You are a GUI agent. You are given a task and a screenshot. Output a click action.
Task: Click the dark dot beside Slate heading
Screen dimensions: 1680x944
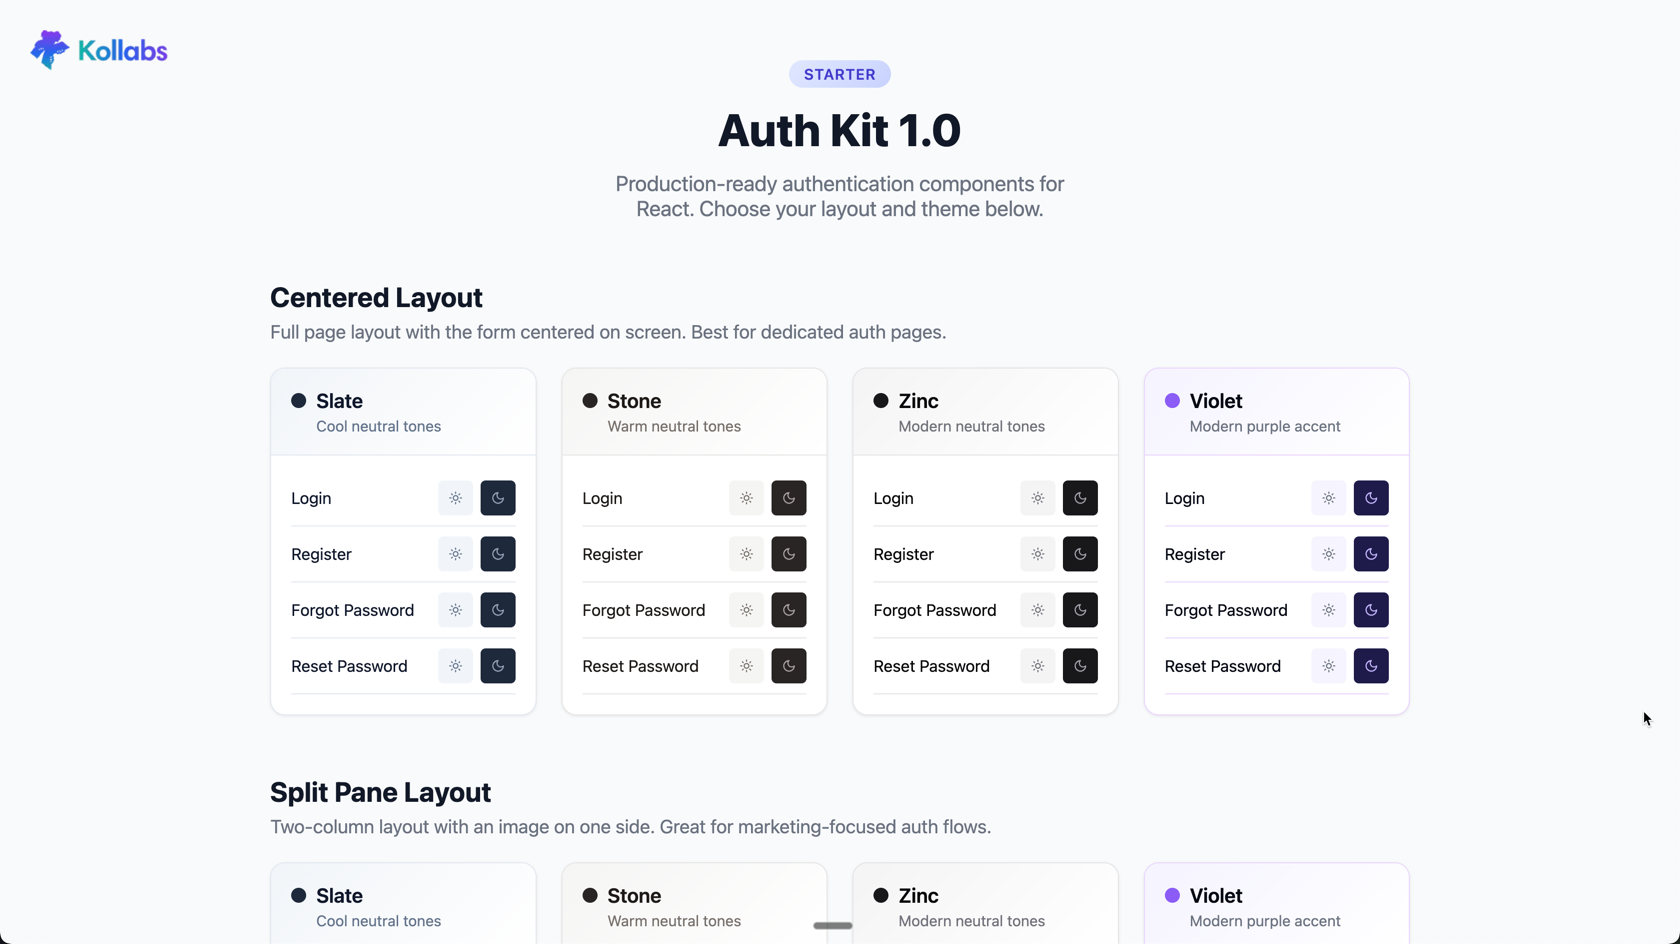coord(298,400)
